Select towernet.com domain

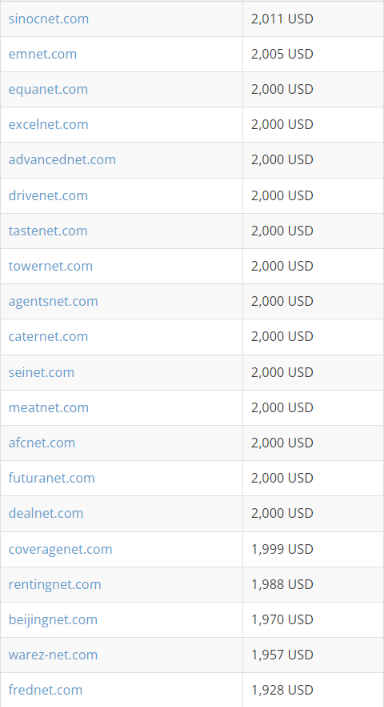pyautogui.click(x=50, y=266)
